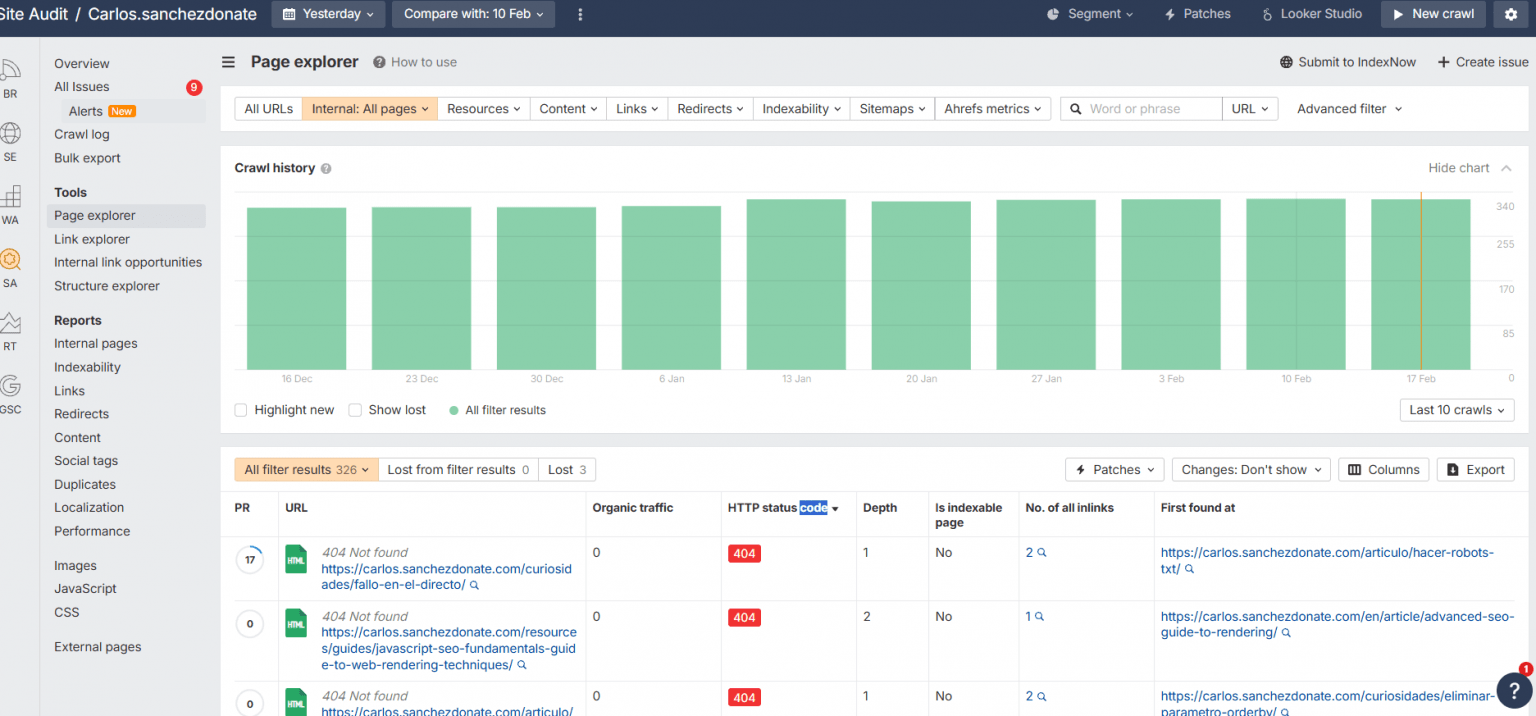Click the Export button
Viewport: 1536px width, 716px height.
click(x=1475, y=470)
